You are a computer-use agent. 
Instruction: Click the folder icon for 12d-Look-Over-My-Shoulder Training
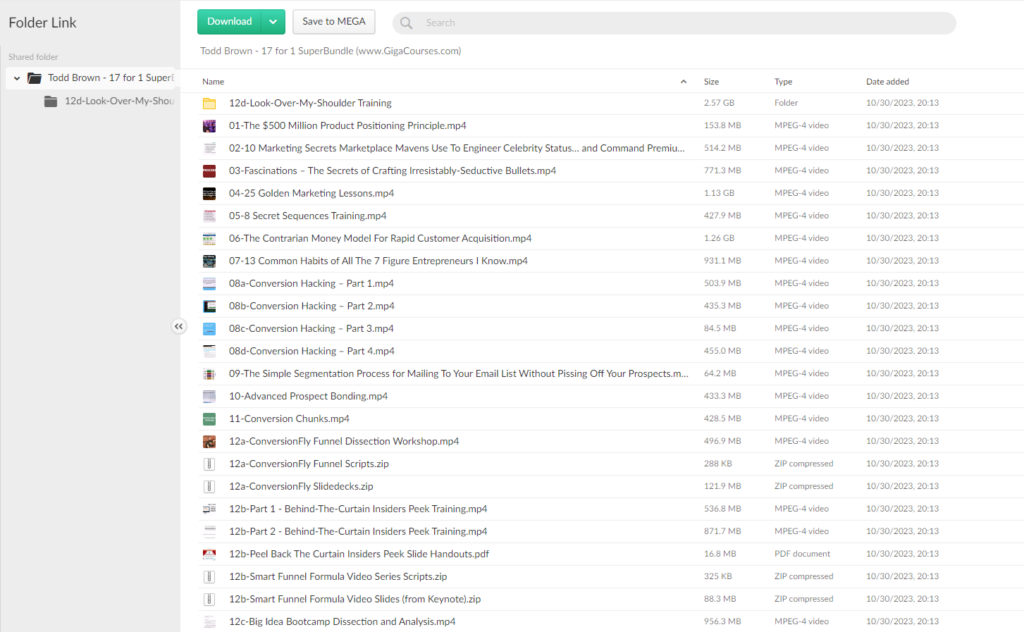(x=209, y=103)
